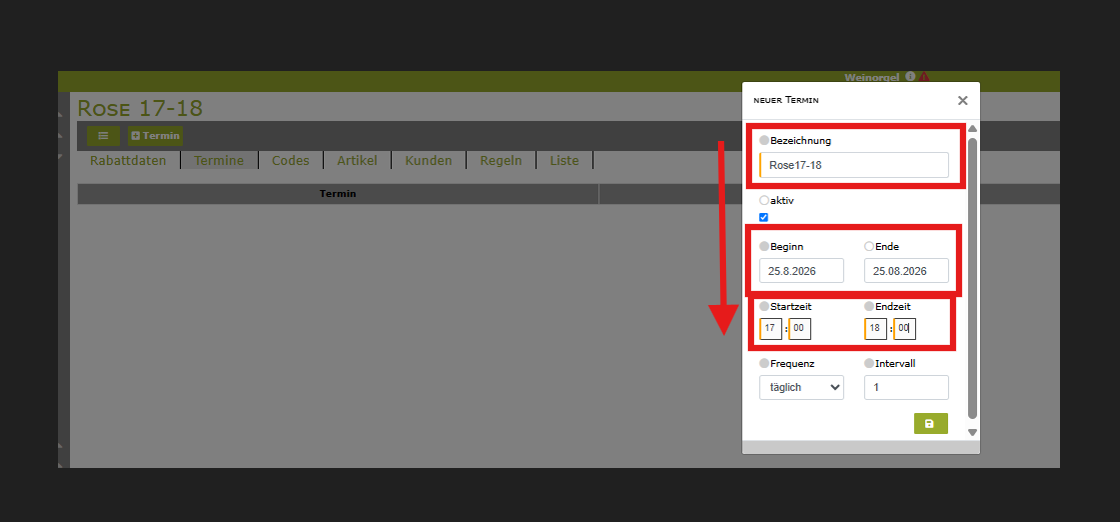This screenshot has height=522, width=1120.
Task: Click dialog scrollbar up arrow
Action: click(972, 129)
